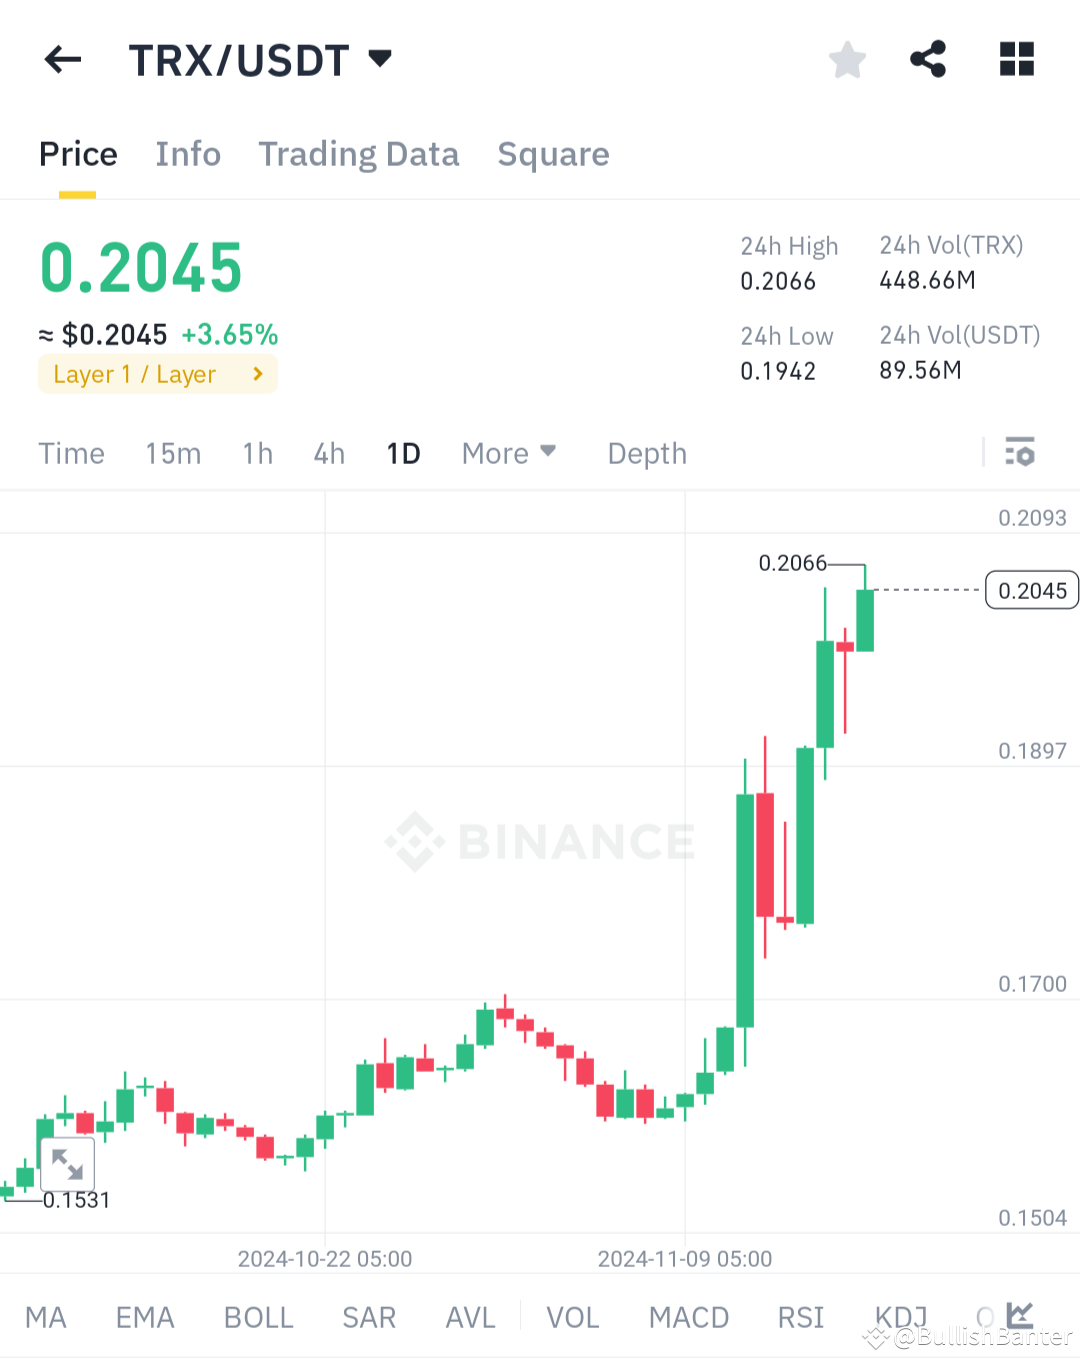Expand chart to fullscreen with arrows icon
This screenshot has height=1359, width=1080.
(x=66, y=1164)
